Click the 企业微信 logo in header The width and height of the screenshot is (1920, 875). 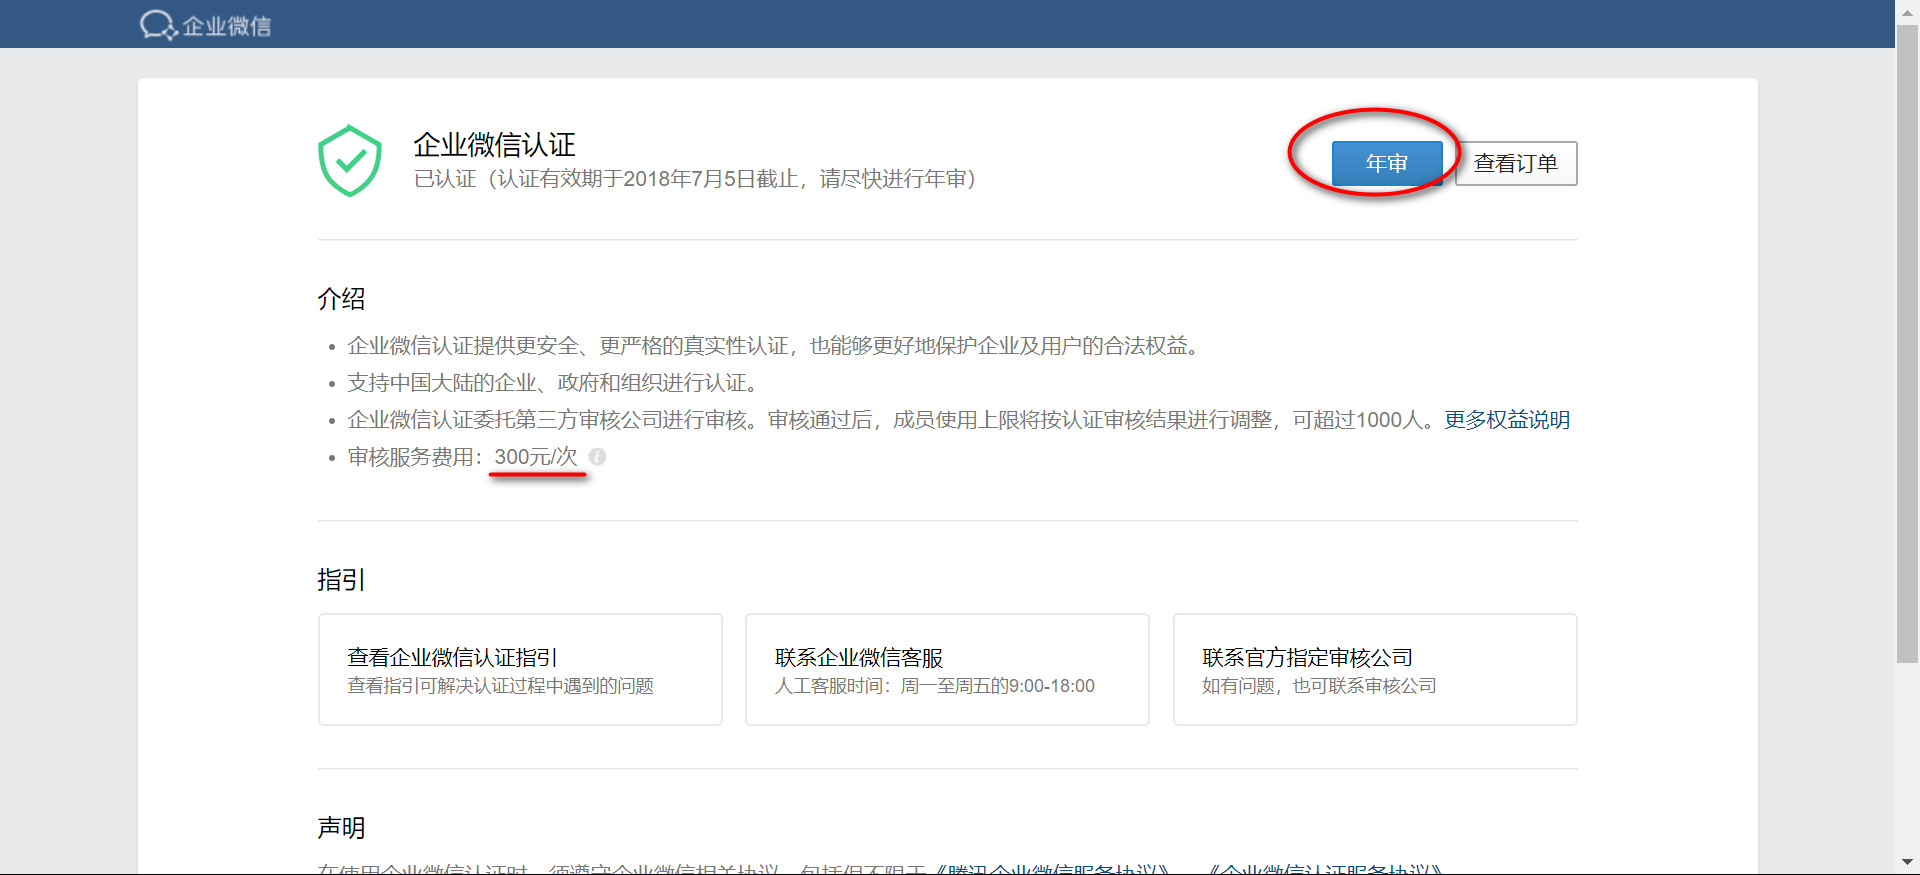coord(206,25)
